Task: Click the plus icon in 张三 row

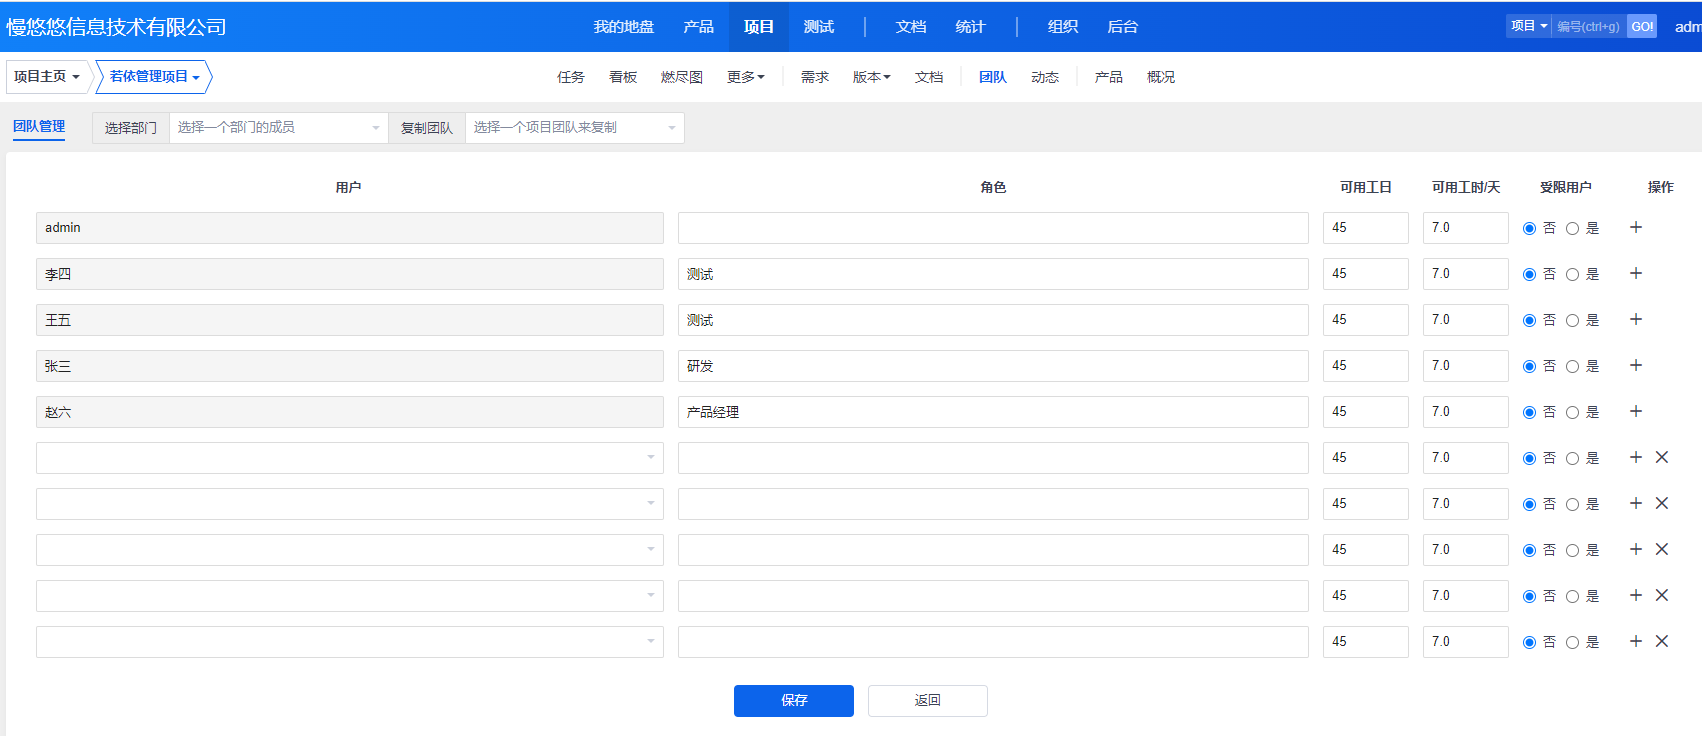Action: click(1636, 366)
